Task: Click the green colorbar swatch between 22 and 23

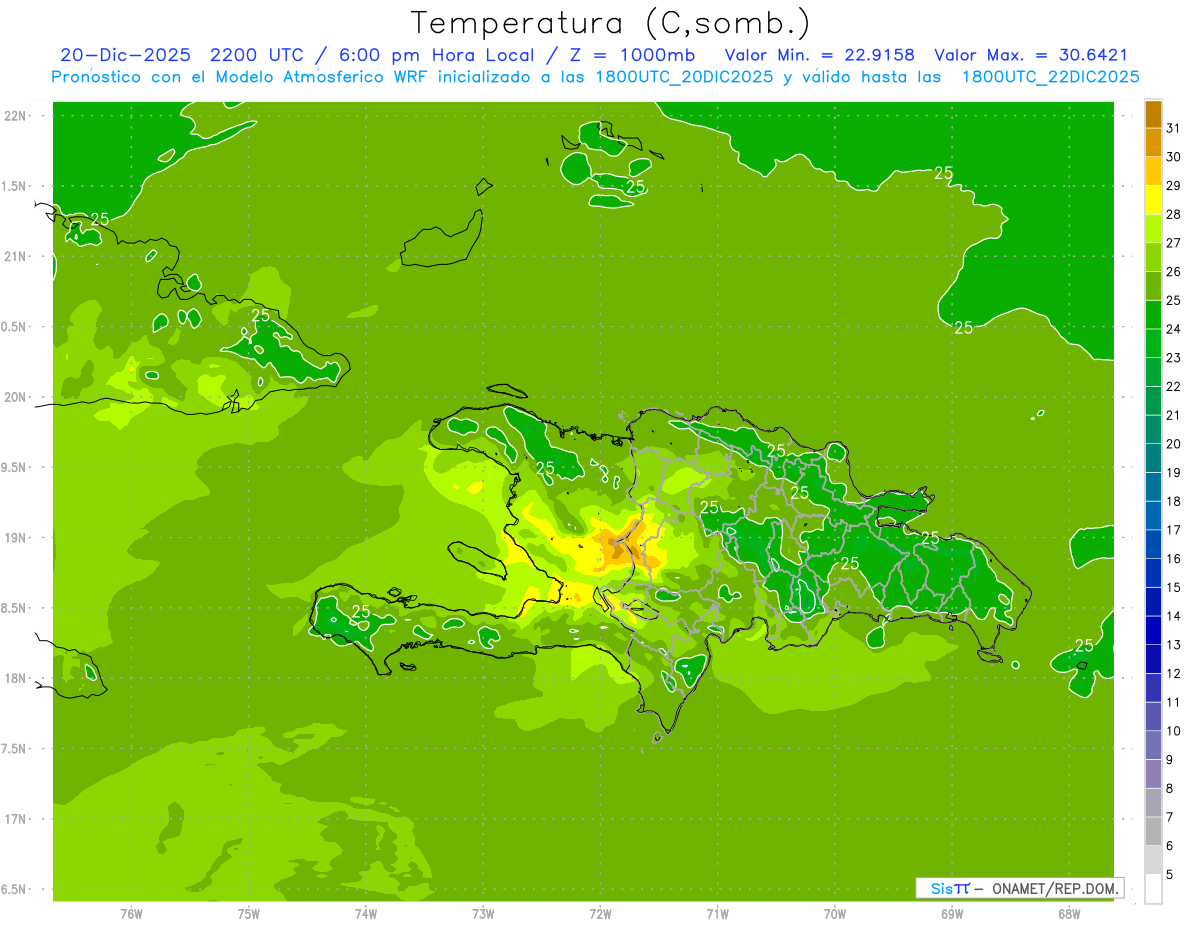Action: point(1153,372)
